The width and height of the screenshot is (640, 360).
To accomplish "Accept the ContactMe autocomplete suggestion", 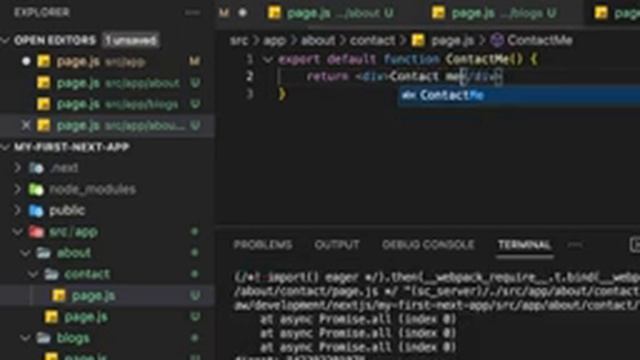I will pyautogui.click(x=519, y=95).
